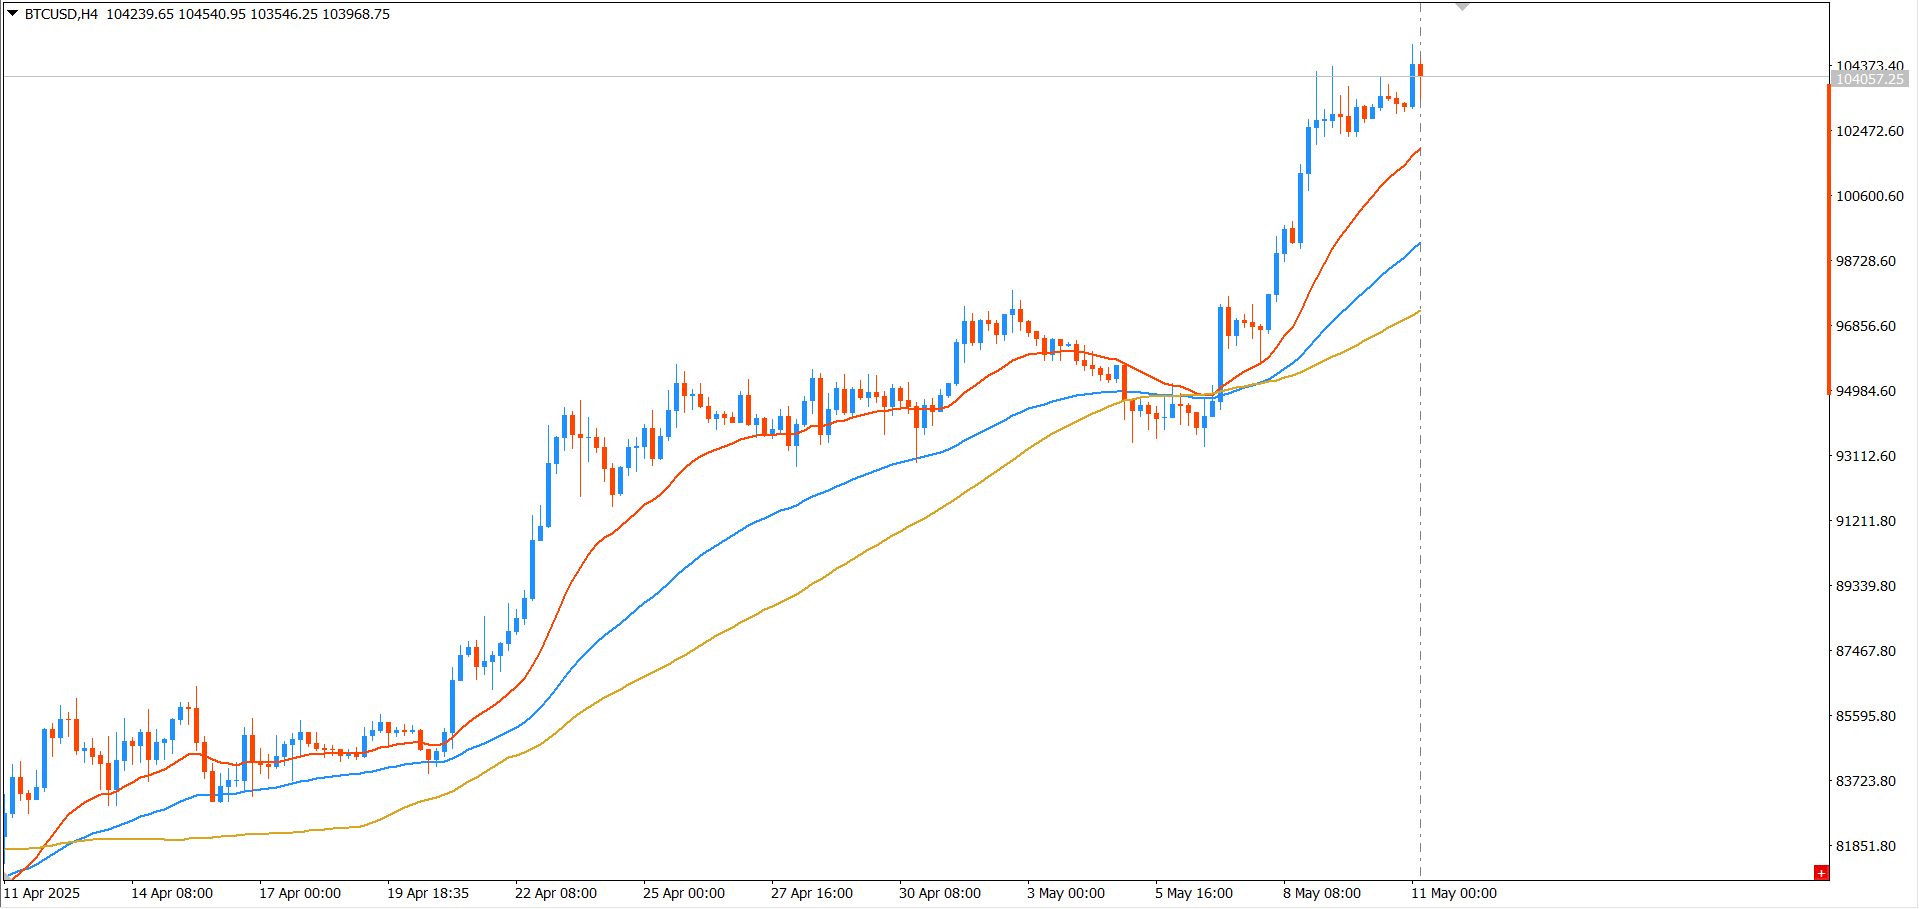1919x909 pixels.
Task: Click the orange bar on price scale
Action: click(1829, 240)
